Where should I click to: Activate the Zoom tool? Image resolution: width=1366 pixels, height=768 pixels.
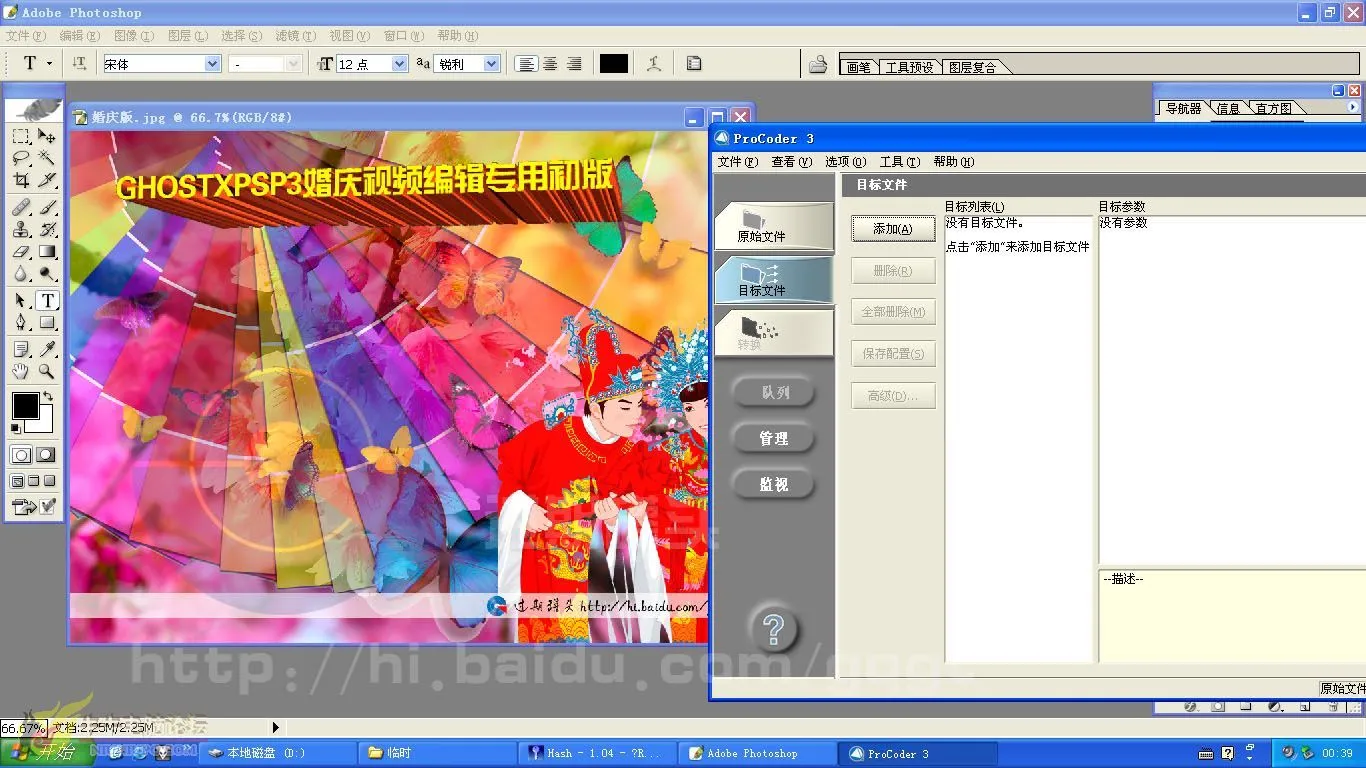pos(46,371)
